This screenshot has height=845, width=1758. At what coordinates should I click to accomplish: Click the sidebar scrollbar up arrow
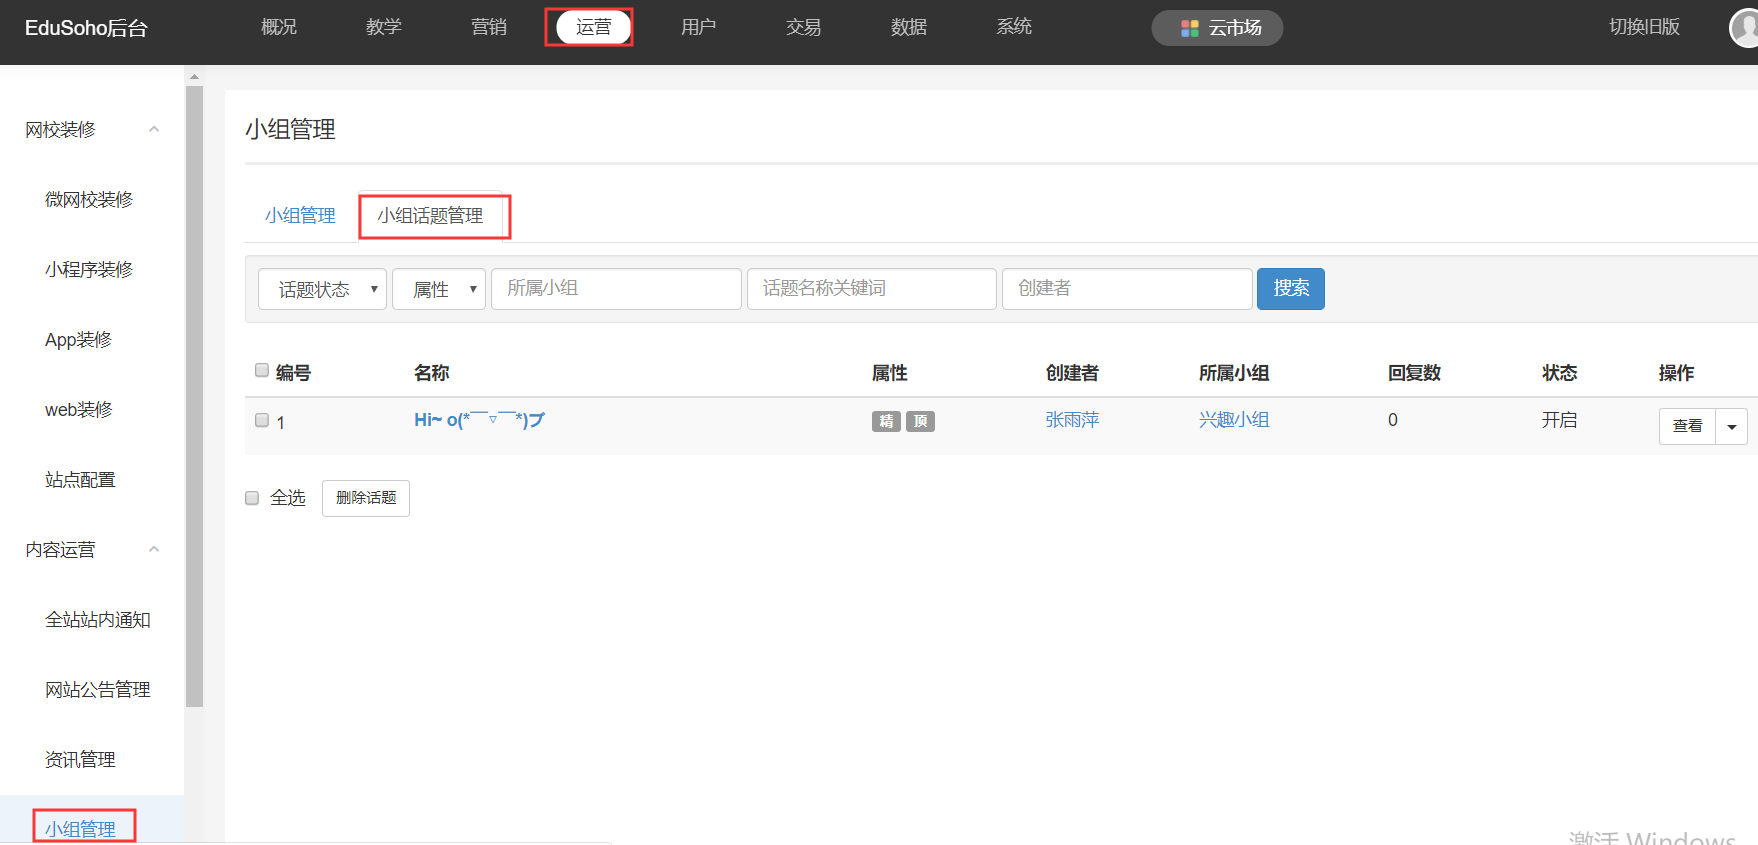[194, 76]
